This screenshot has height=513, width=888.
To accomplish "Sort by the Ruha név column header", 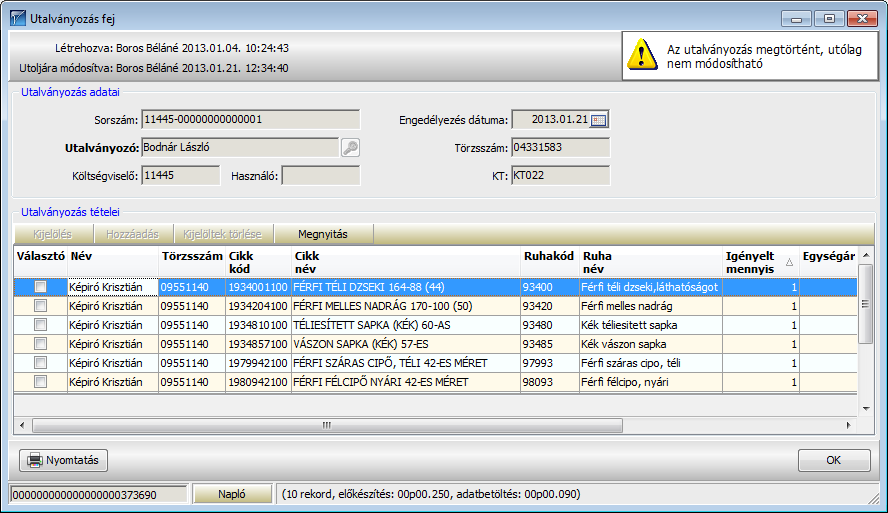I will click(651, 262).
